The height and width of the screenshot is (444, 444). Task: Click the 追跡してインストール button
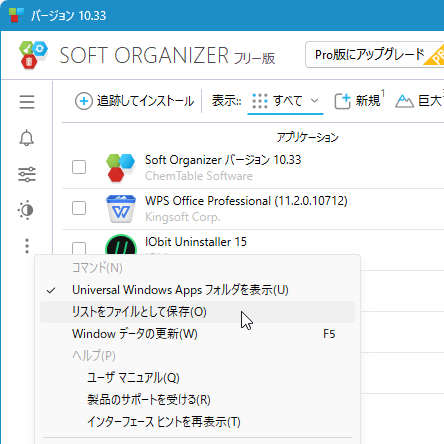(134, 101)
